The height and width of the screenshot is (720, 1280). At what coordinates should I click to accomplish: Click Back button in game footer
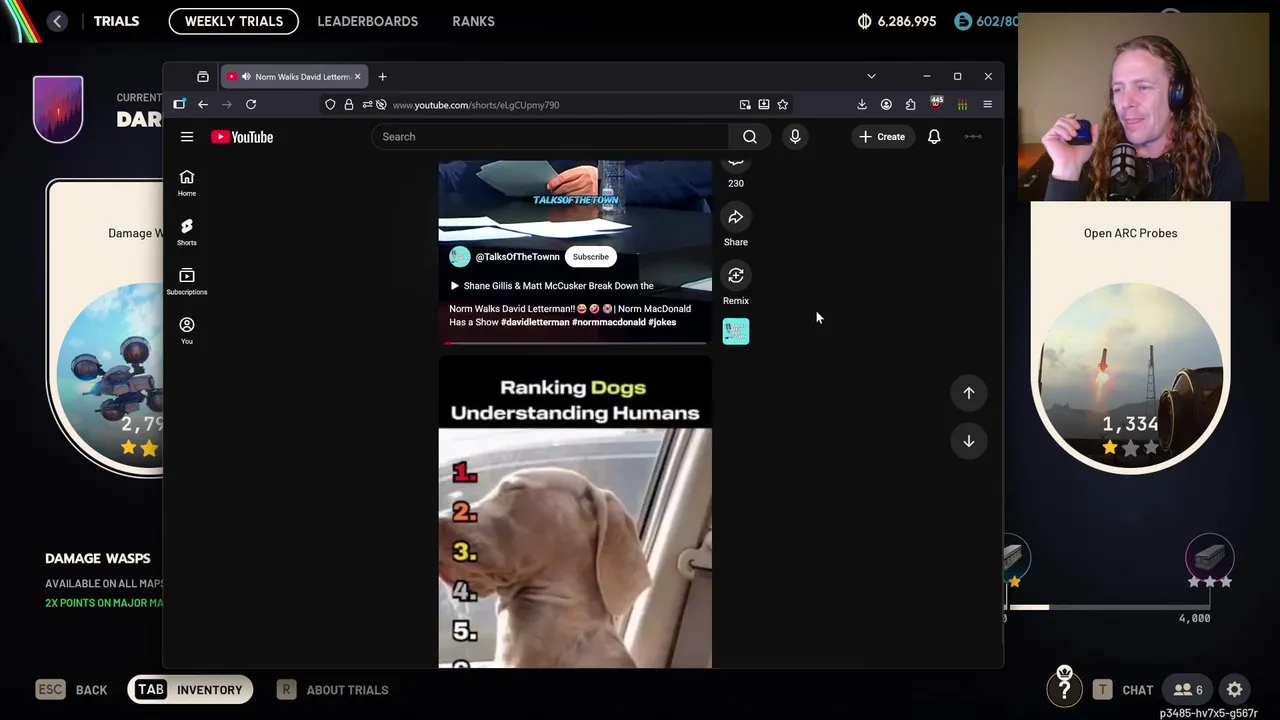(72, 690)
